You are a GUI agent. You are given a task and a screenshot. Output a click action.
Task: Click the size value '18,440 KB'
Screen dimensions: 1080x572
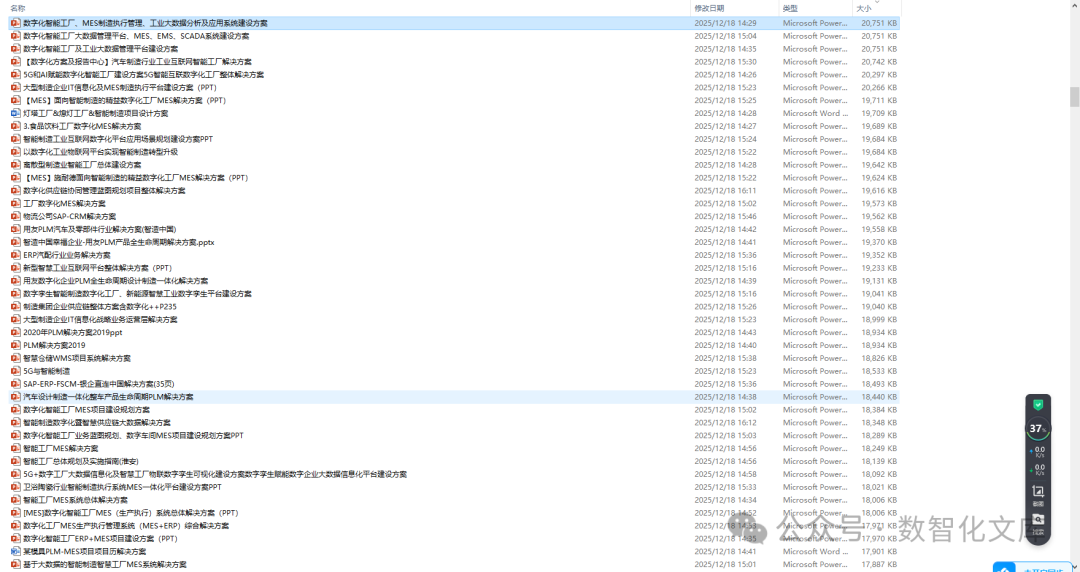[x=879, y=397]
